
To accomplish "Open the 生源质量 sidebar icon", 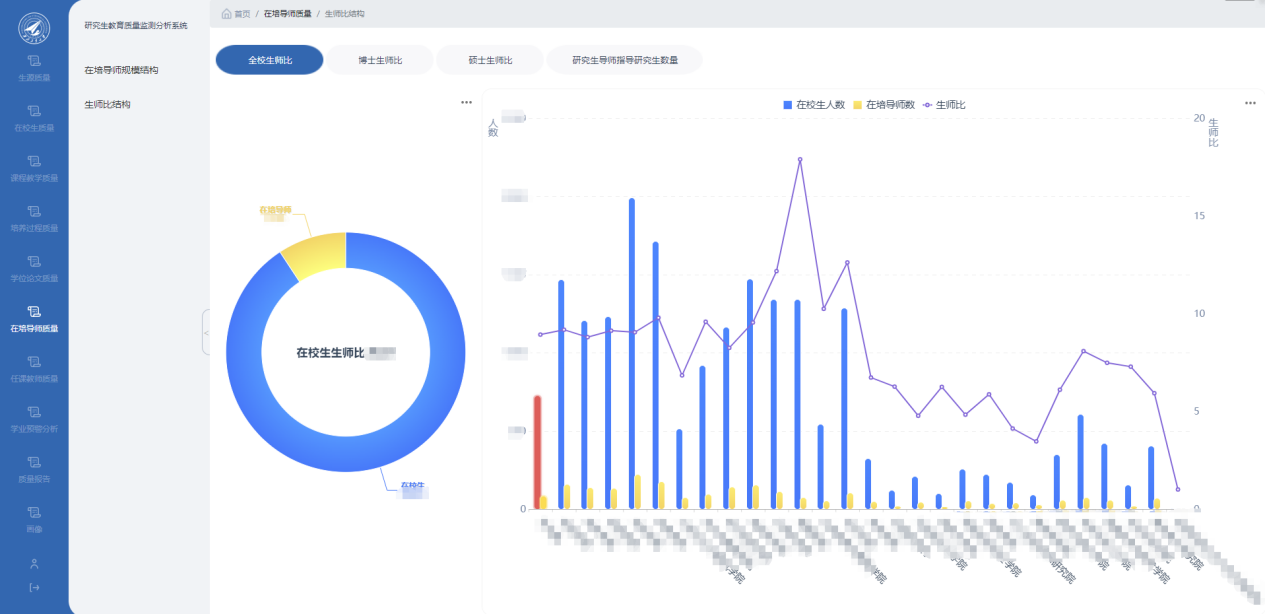I will pyautogui.click(x=34, y=61).
